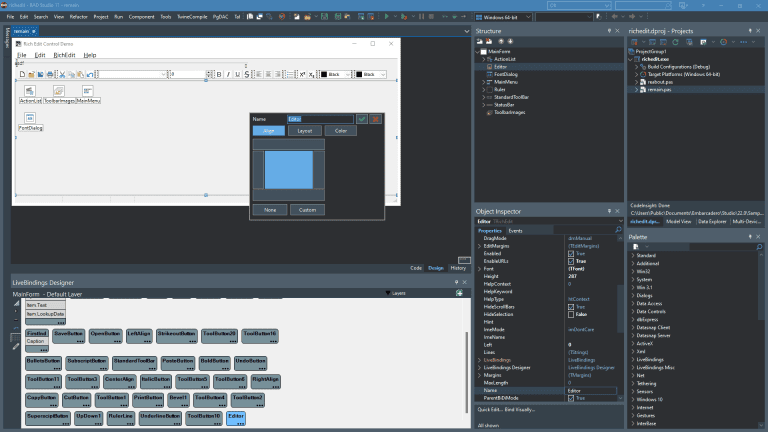Click the New document icon in the form toolbar
The width and height of the screenshot is (768, 432).
pos(22,74)
